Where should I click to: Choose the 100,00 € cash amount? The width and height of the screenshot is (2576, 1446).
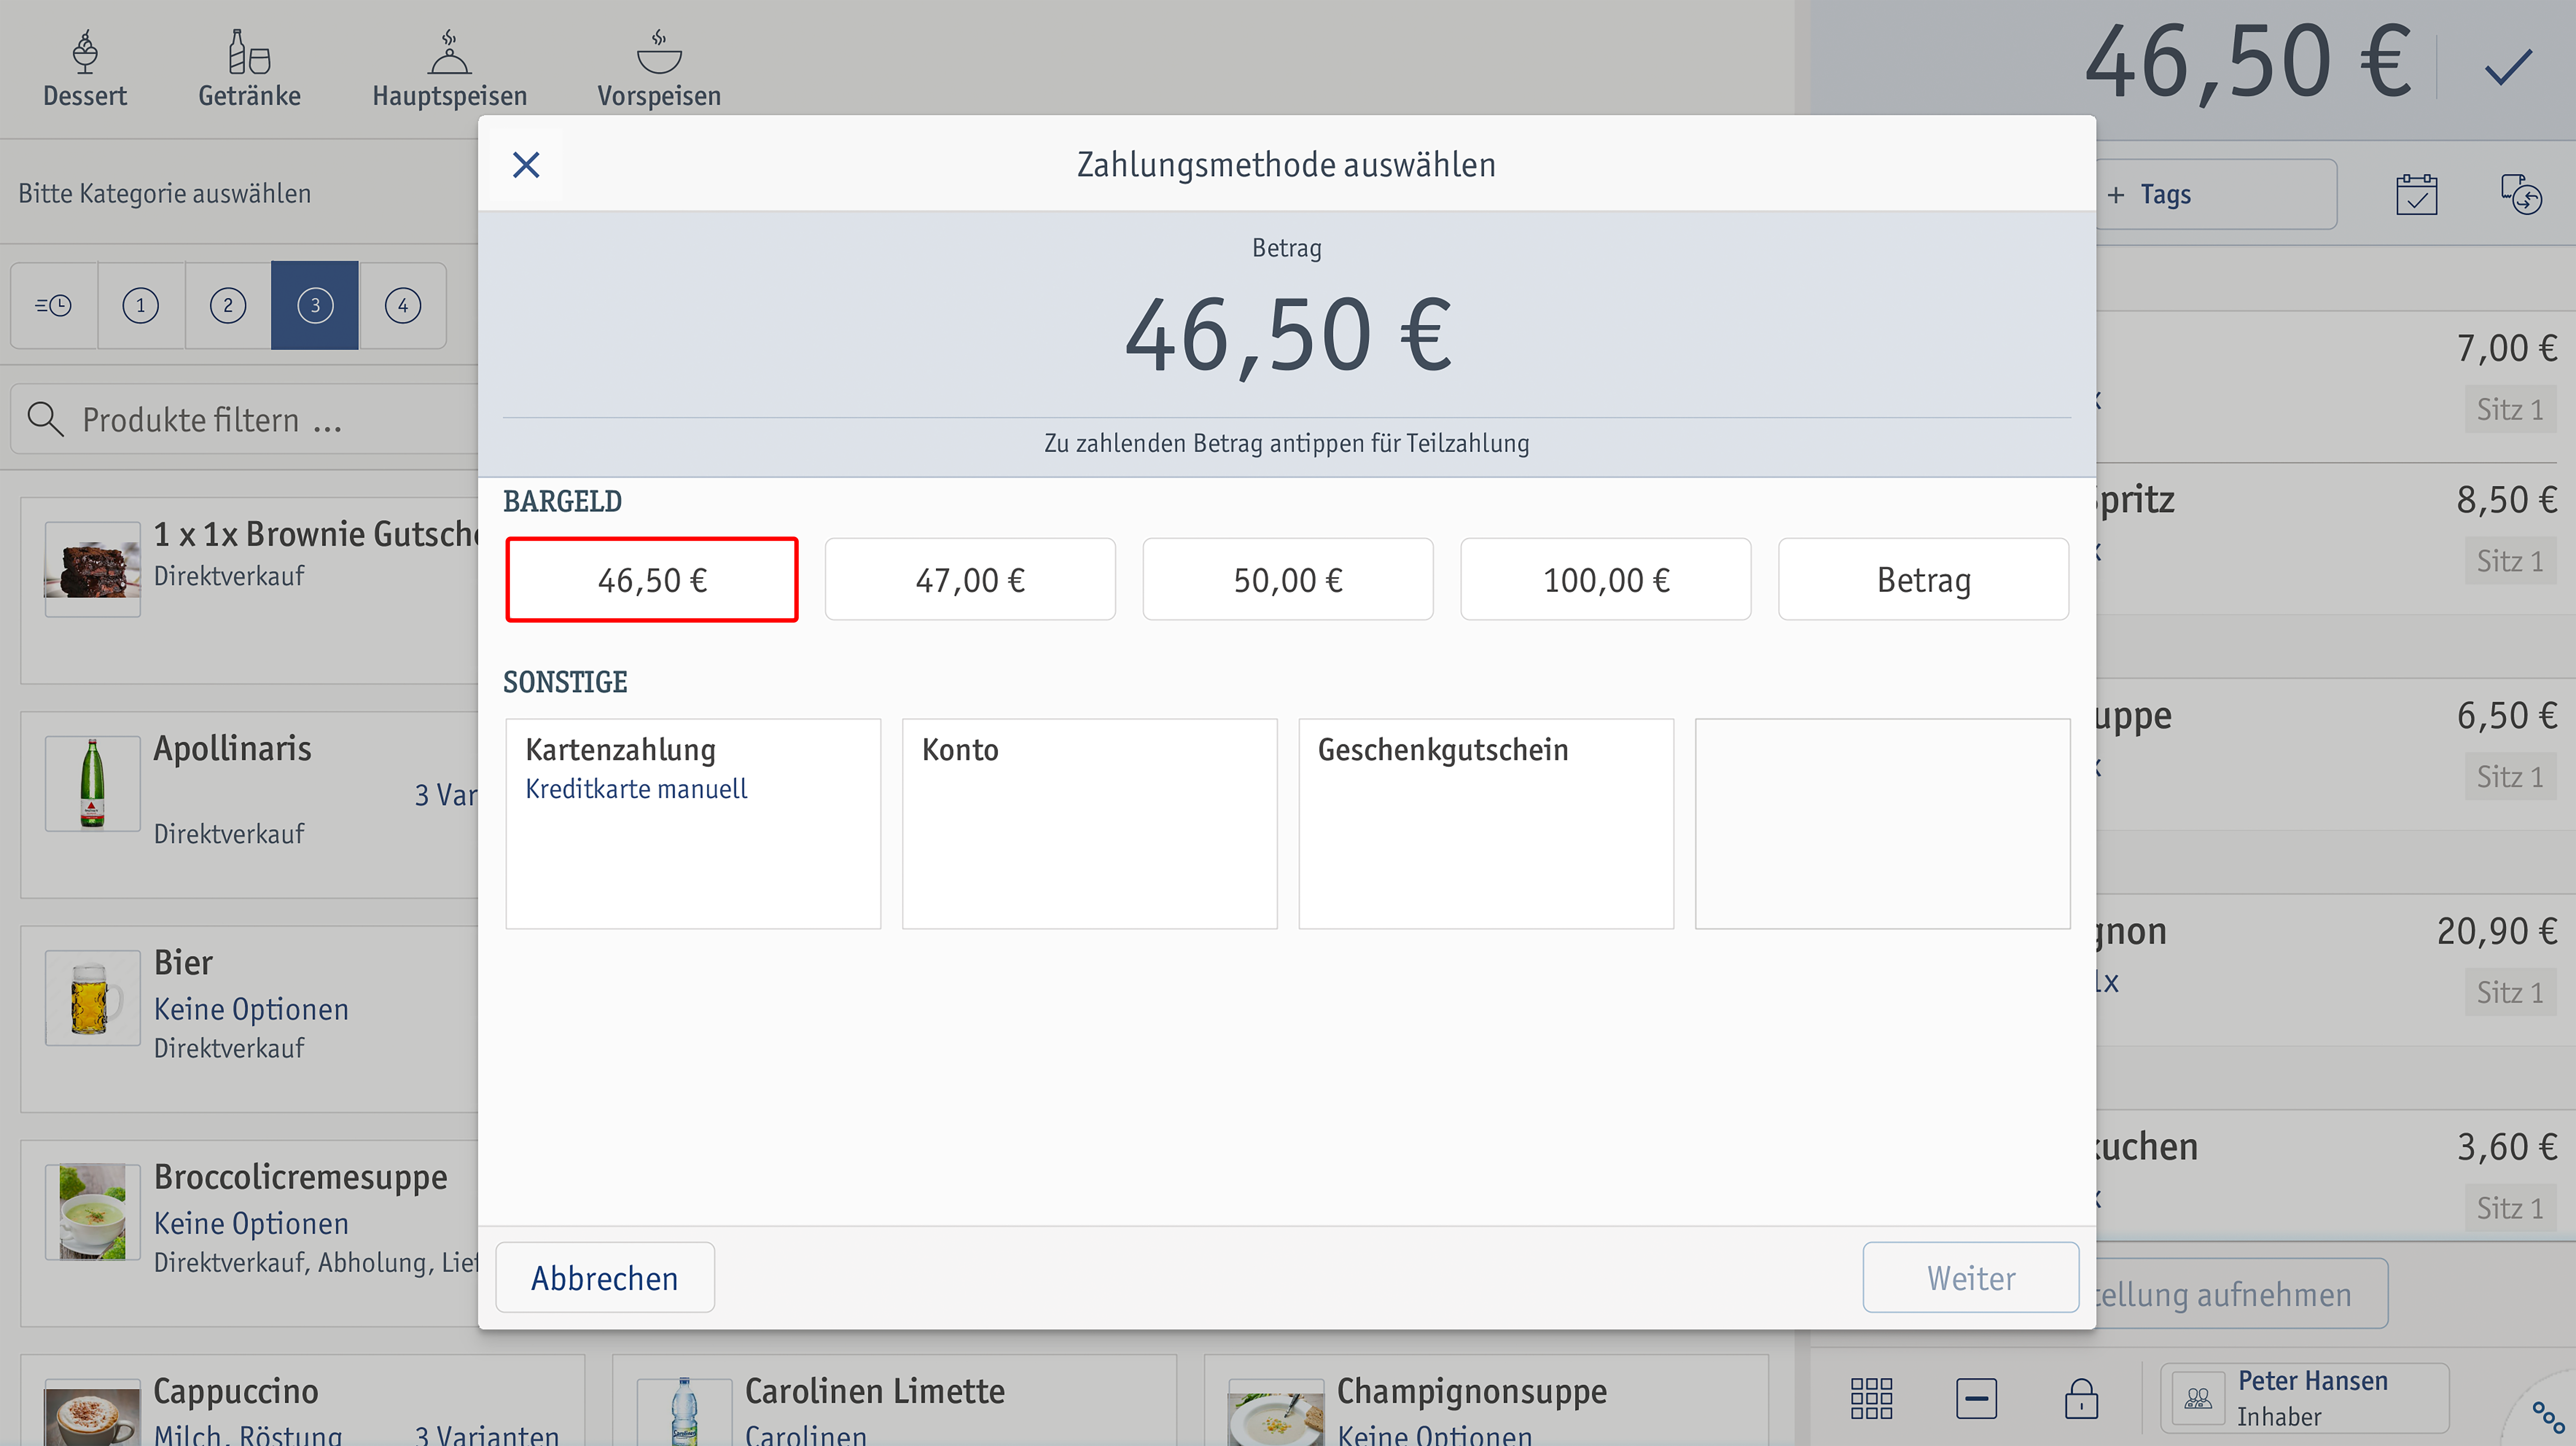click(1606, 580)
